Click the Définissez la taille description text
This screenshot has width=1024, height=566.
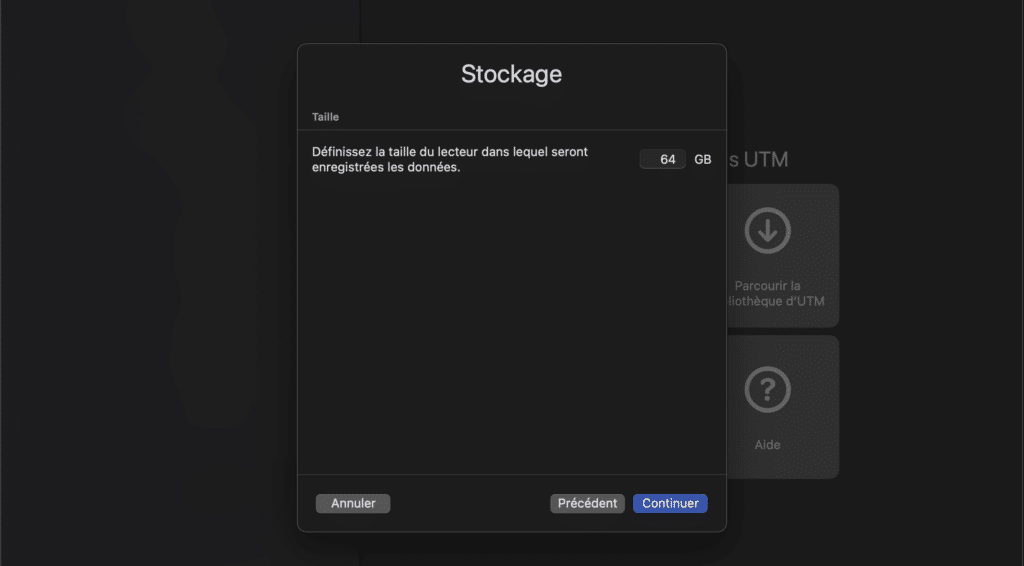450,159
